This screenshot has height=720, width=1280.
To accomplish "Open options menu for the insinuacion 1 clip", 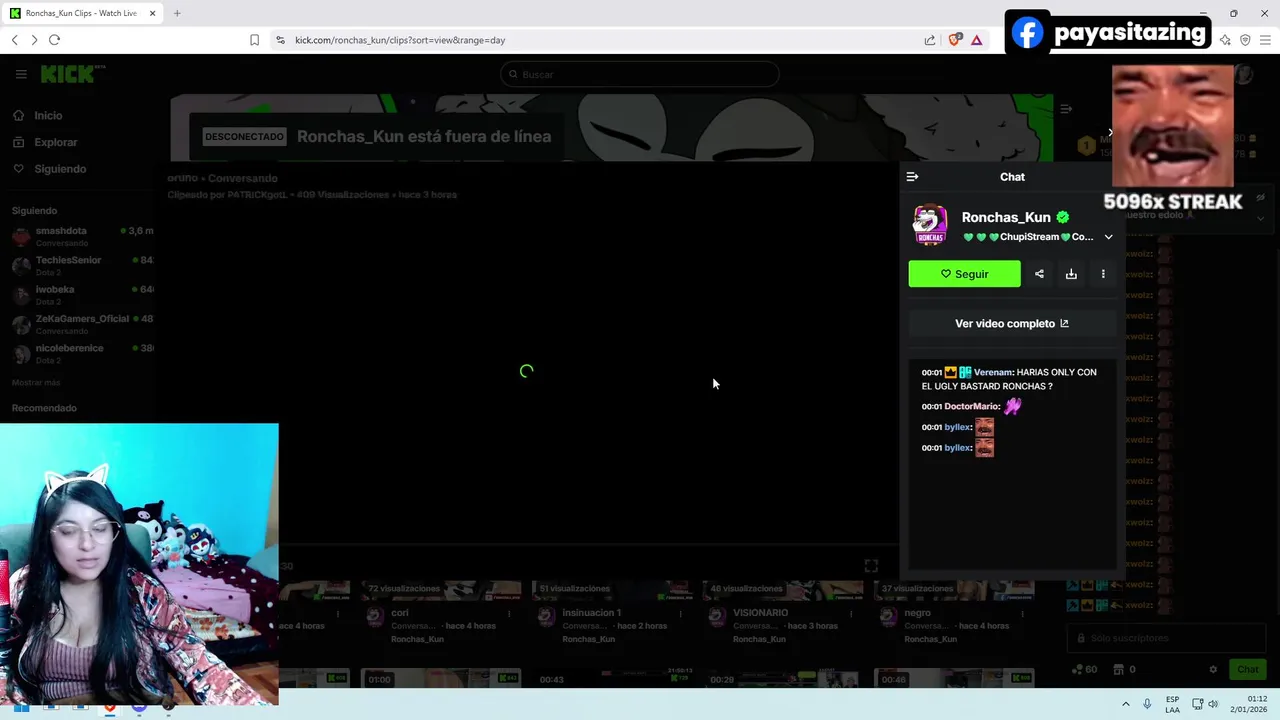I will pos(680,613).
